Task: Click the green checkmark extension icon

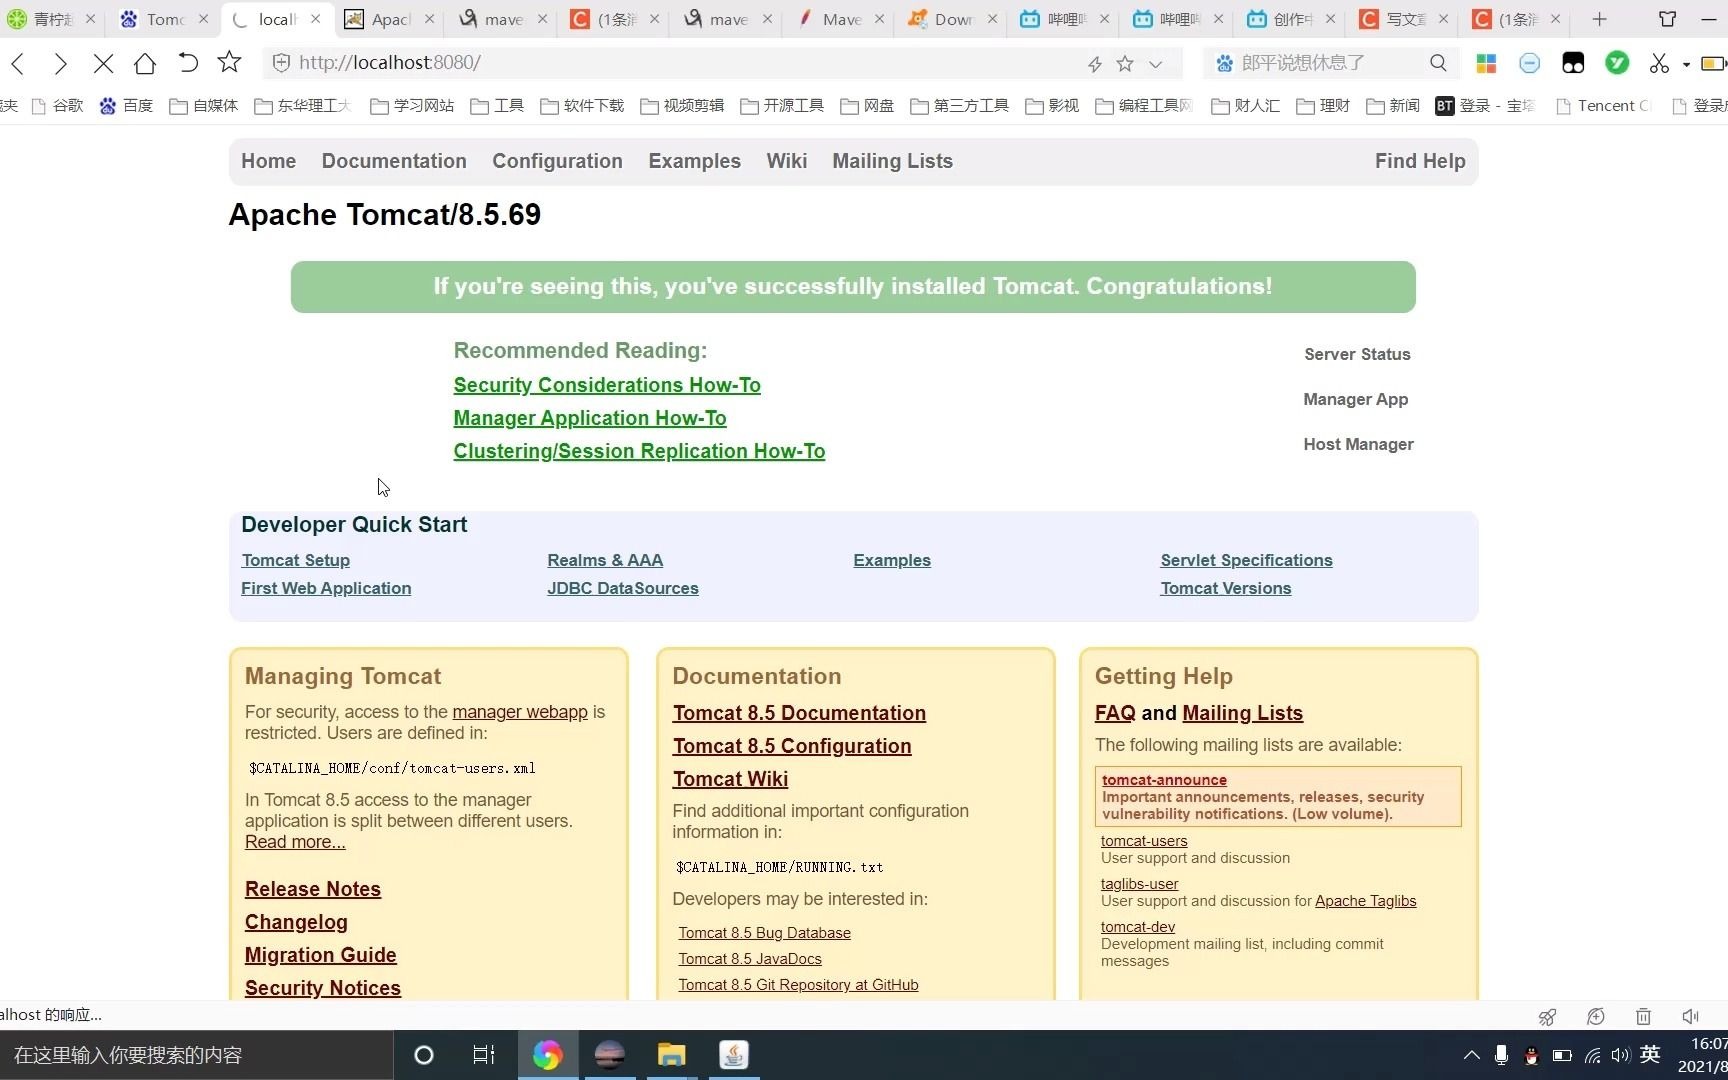Action: [1617, 63]
